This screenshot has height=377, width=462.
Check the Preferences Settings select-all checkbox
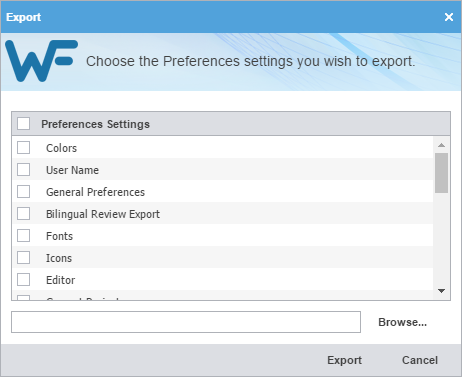point(24,123)
